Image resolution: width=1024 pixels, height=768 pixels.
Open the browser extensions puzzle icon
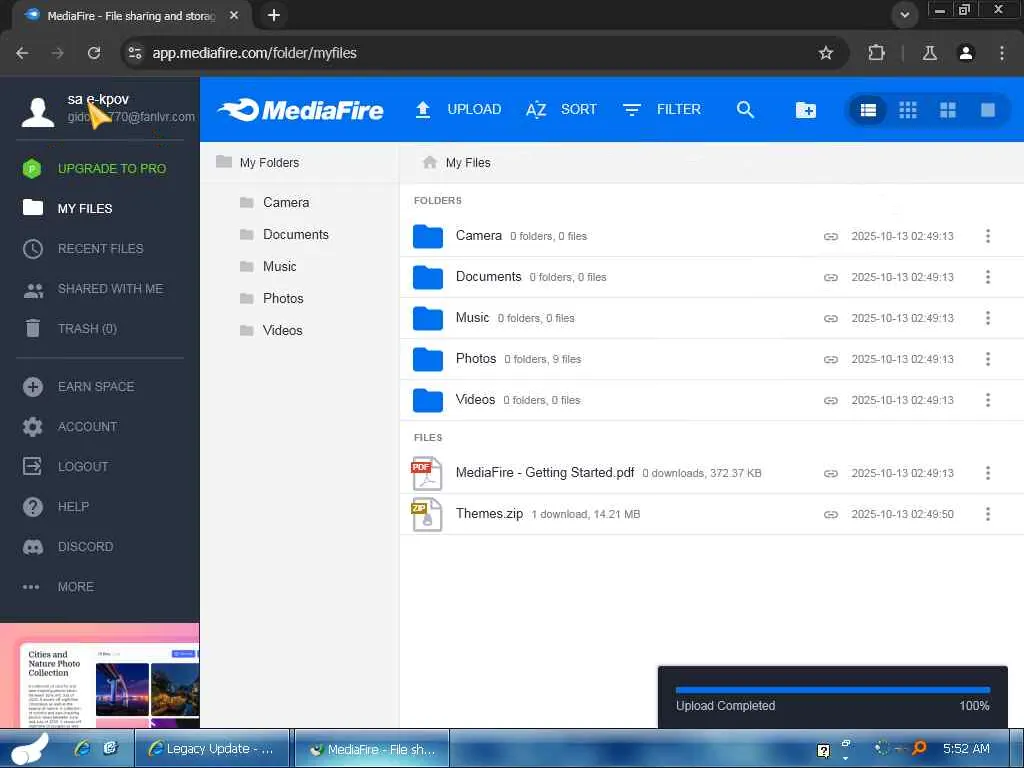click(876, 53)
